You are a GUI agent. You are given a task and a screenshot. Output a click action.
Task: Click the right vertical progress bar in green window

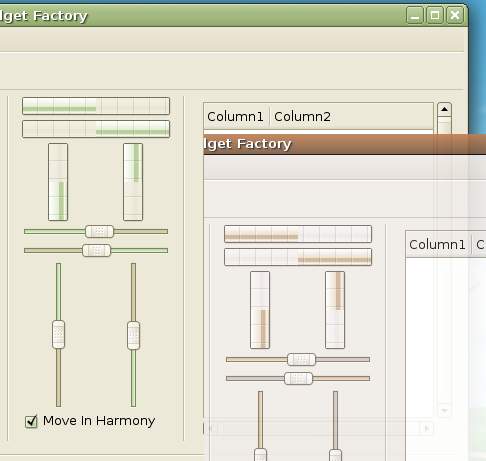tap(133, 182)
